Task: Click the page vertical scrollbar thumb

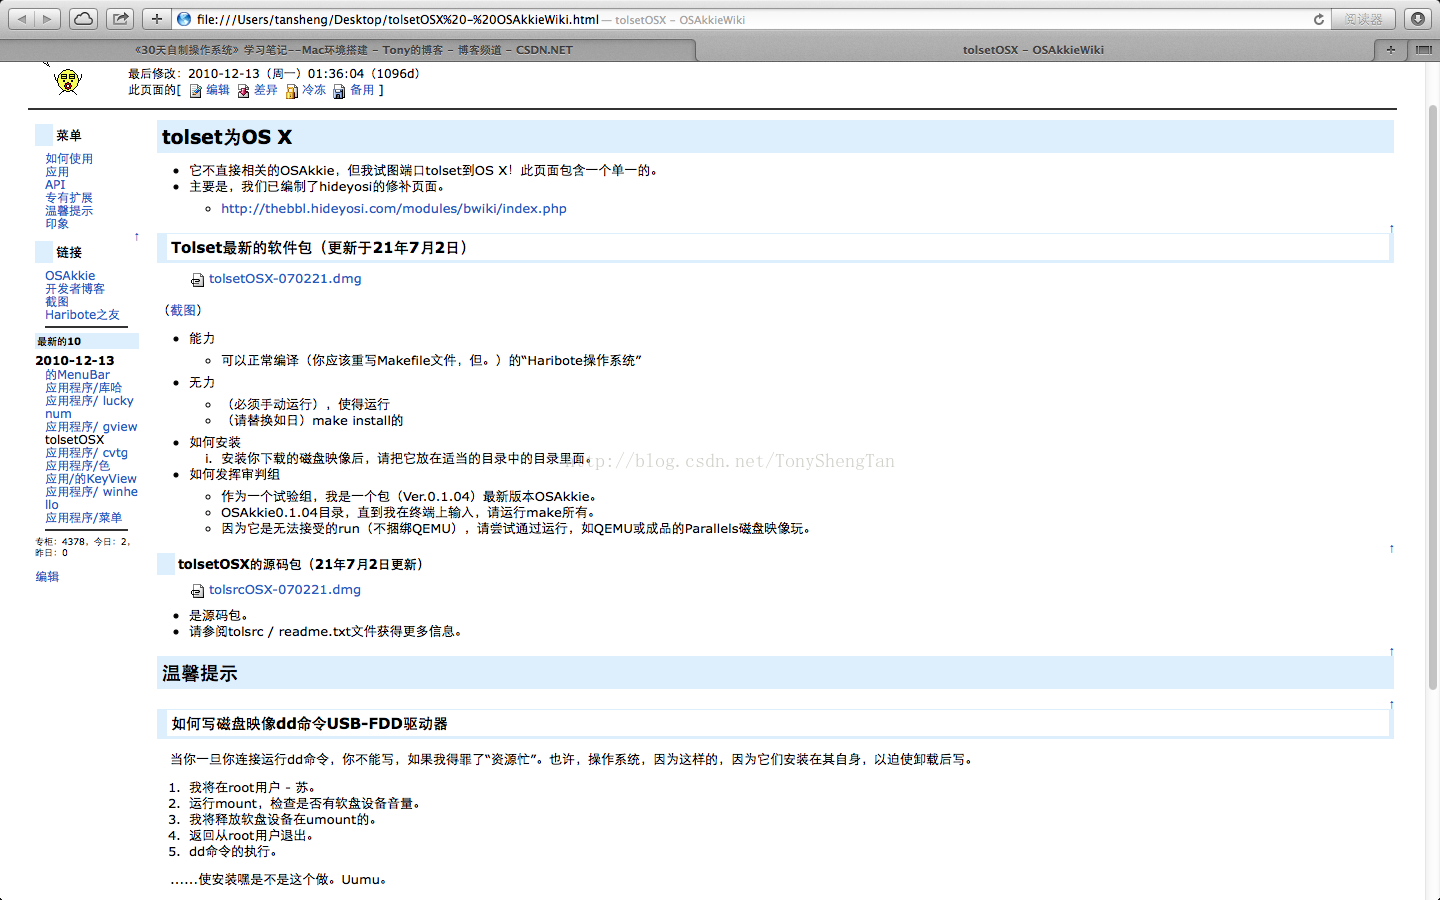Action: coord(1432,397)
